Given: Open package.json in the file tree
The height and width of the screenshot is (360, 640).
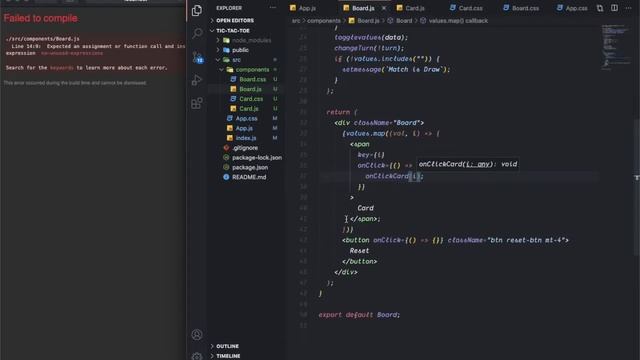Looking at the screenshot, I should [x=250, y=168].
